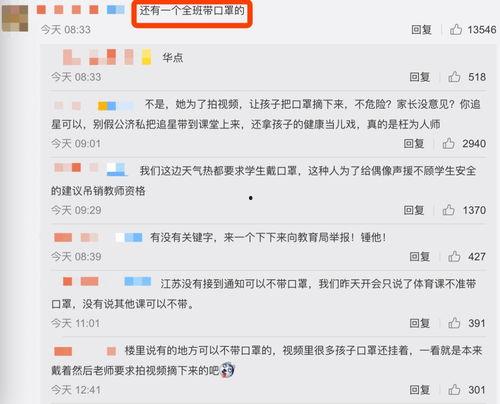Reply to the 12:41 comment
The height and width of the screenshot is (404, 500).
pyautogui.click(x=420, y=390)
